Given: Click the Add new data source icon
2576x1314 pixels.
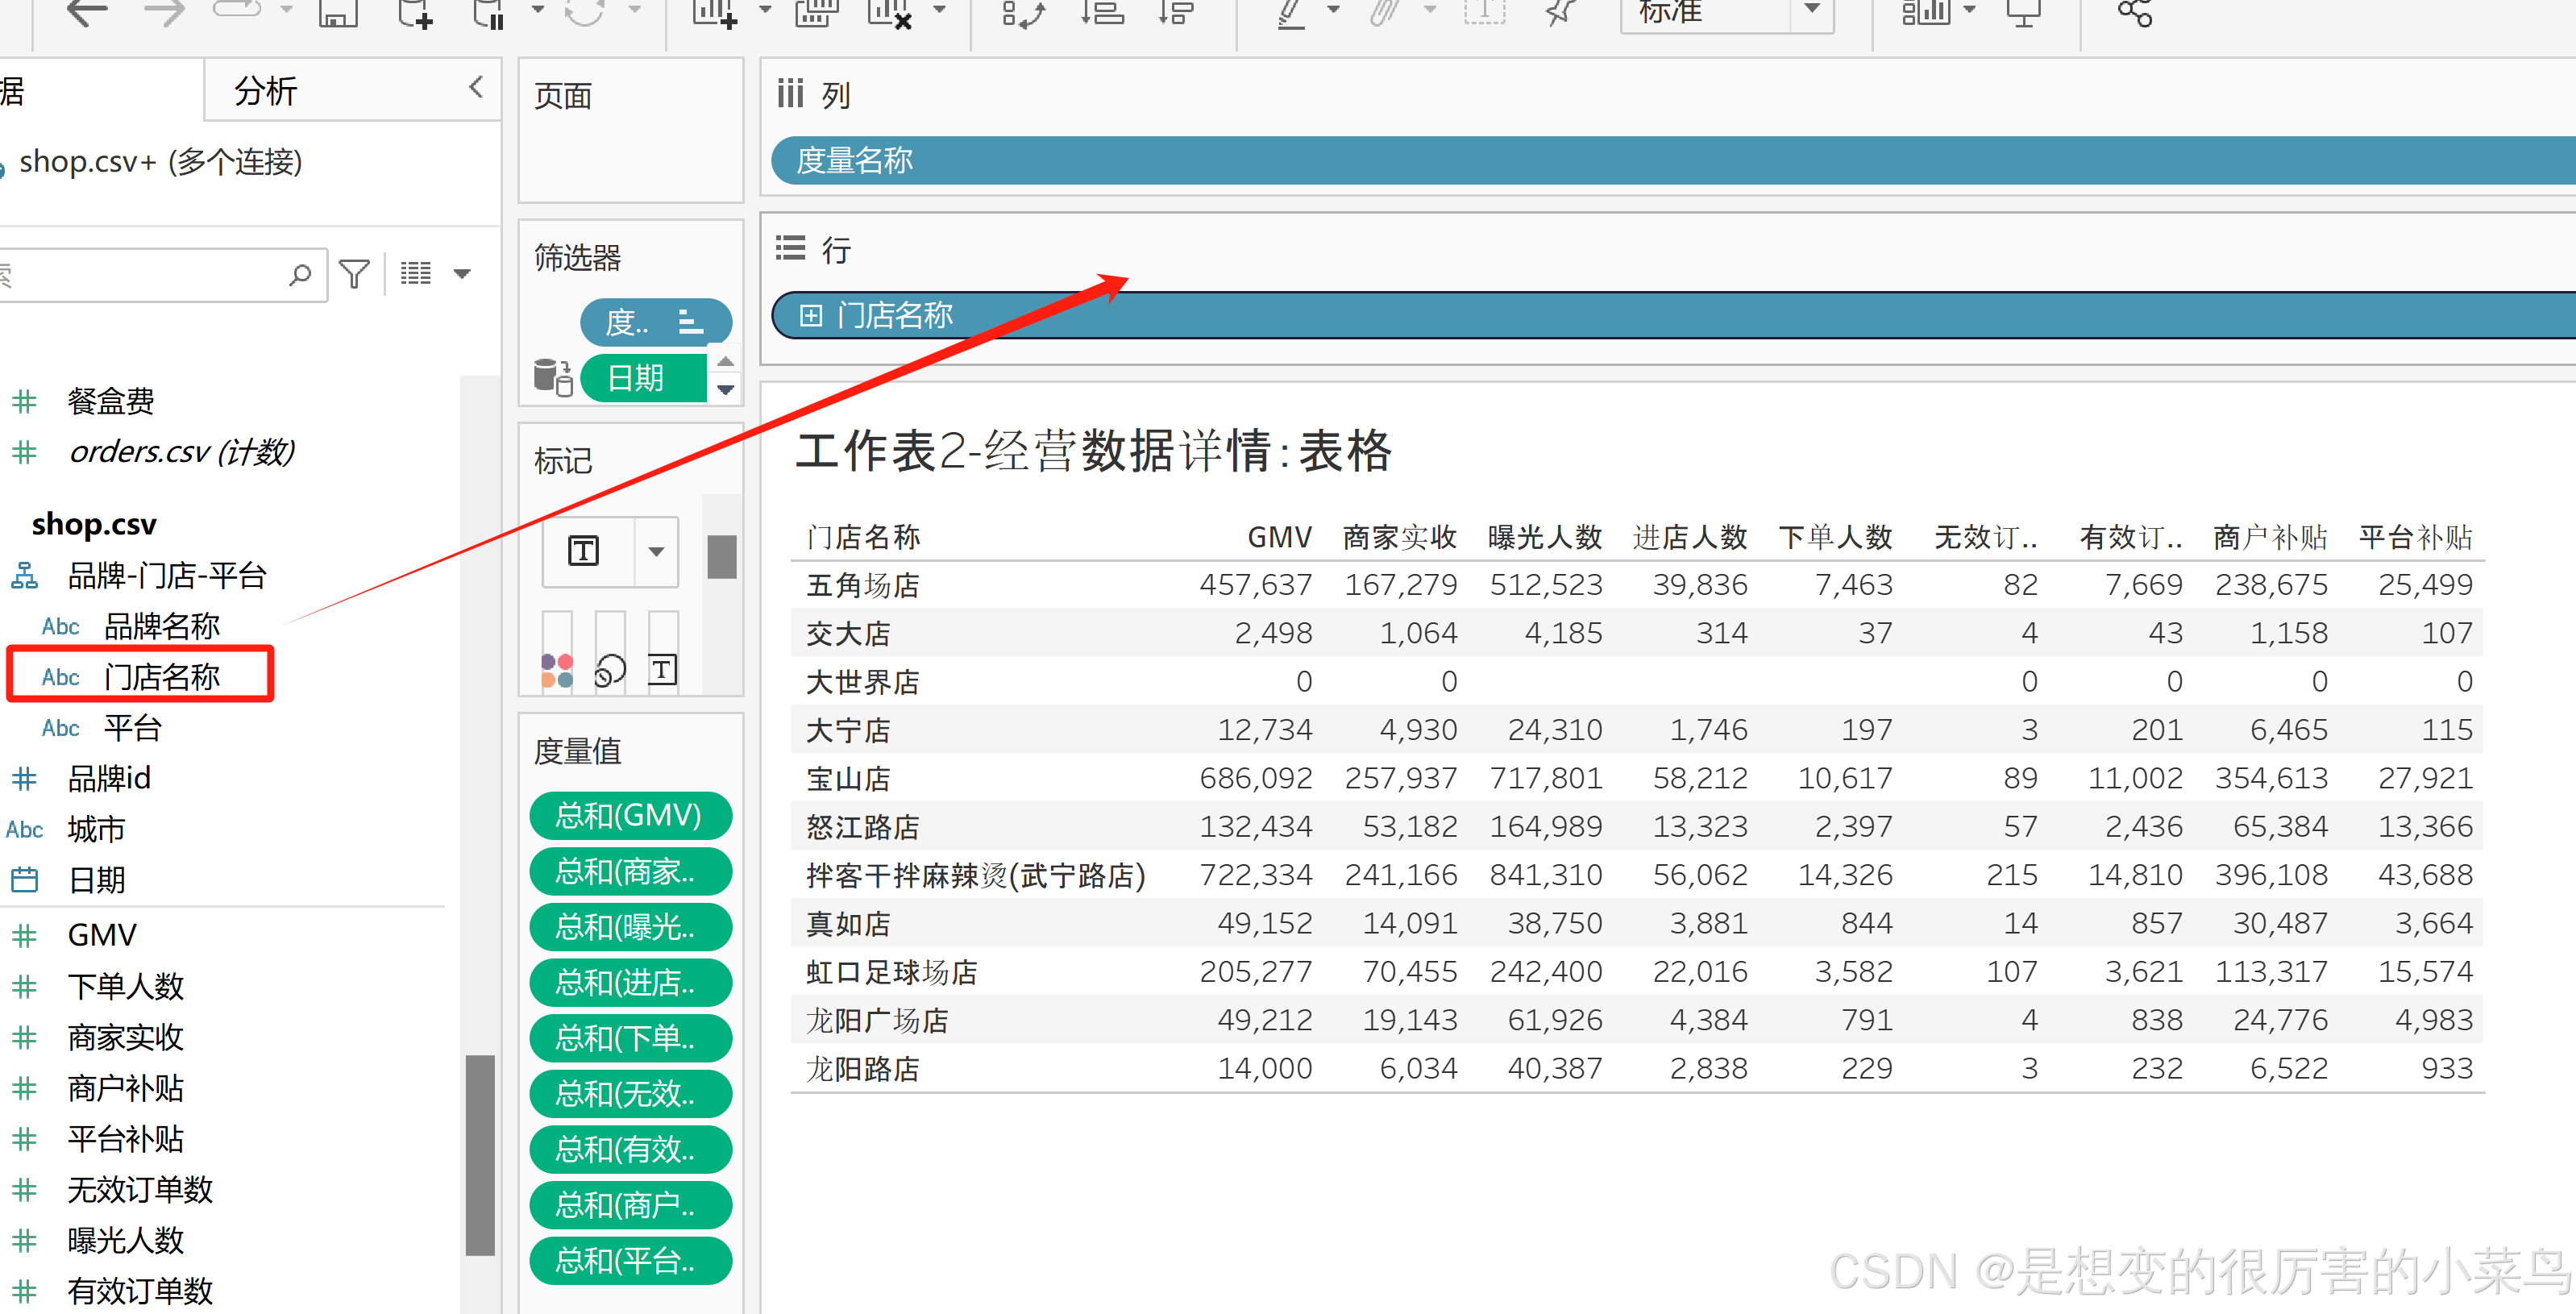Looking at the screenshot, I should click(x=414, y=13).
